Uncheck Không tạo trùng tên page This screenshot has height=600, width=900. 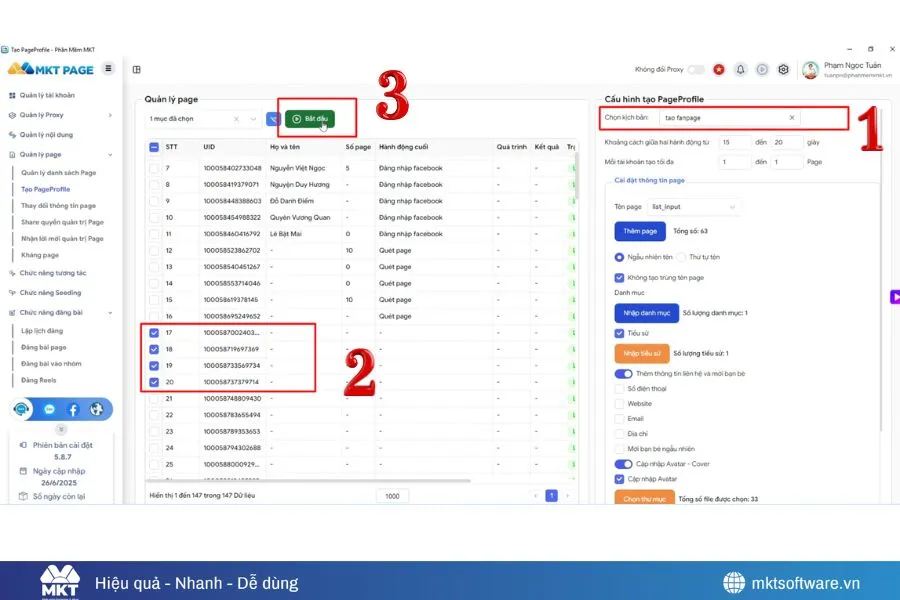pos(618,278)
